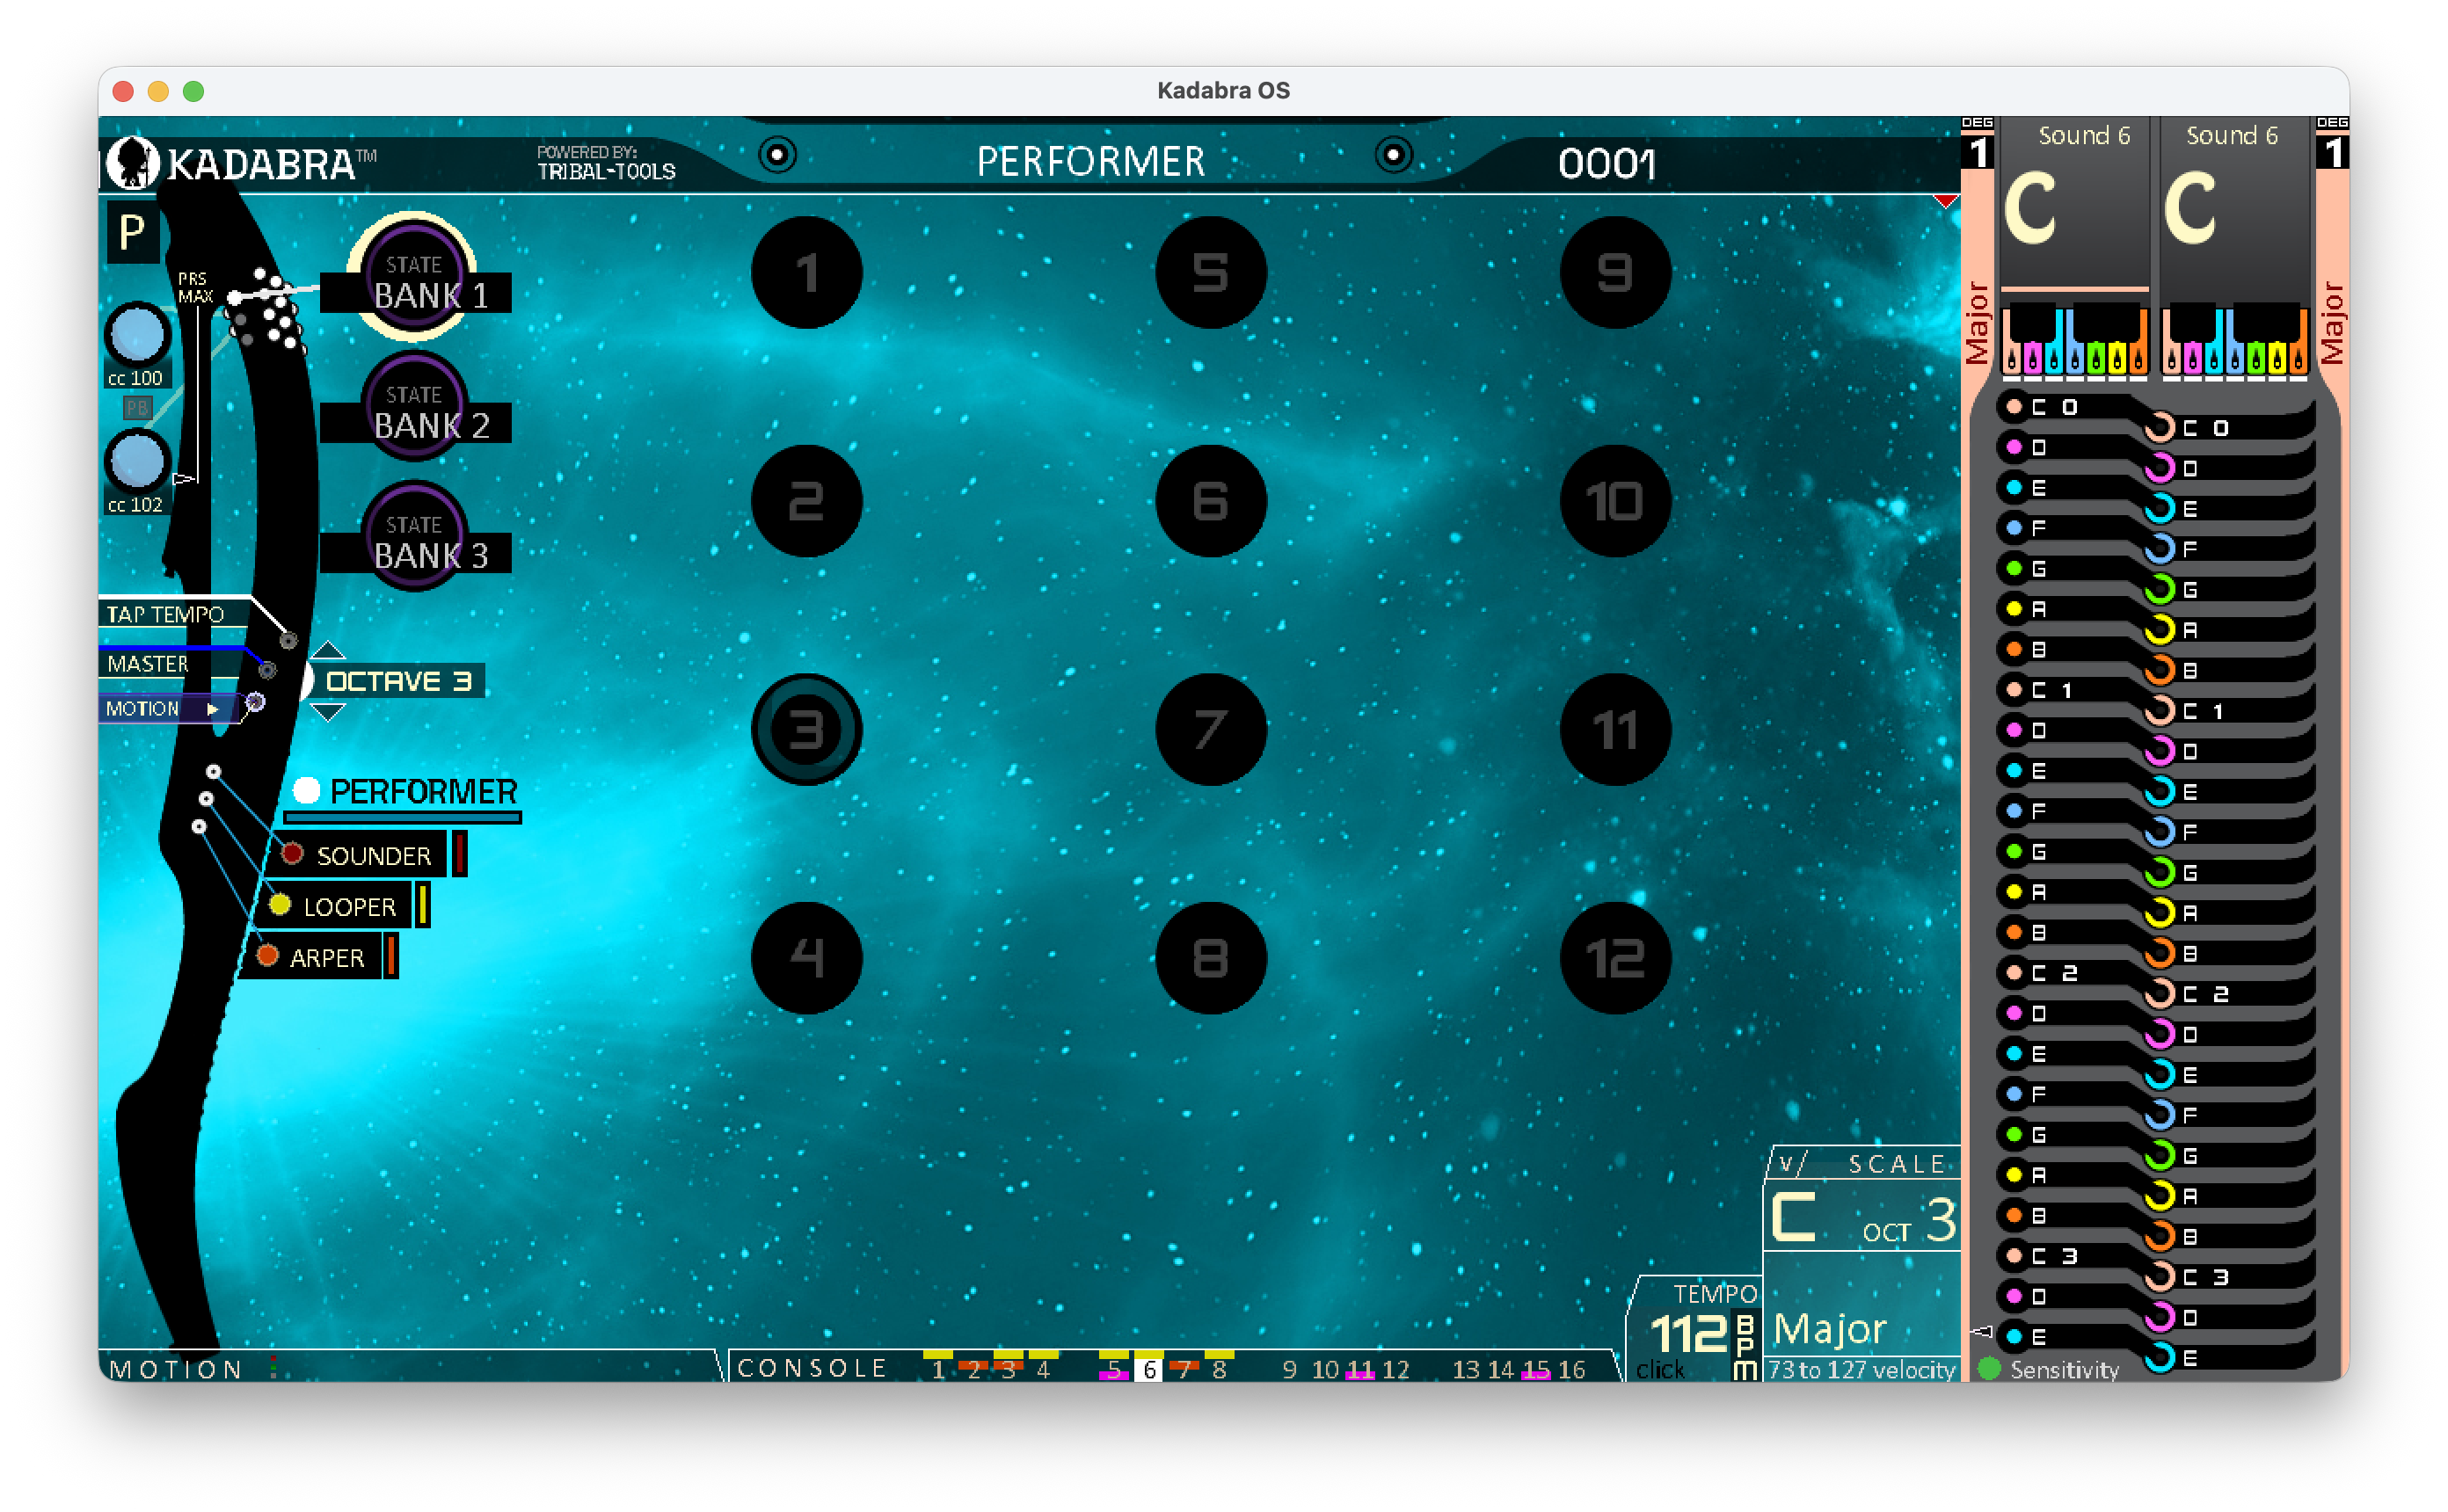Tap the highlighted pad 3
The height and width of the screenshot is (1512, 2448).
(806, 729)
